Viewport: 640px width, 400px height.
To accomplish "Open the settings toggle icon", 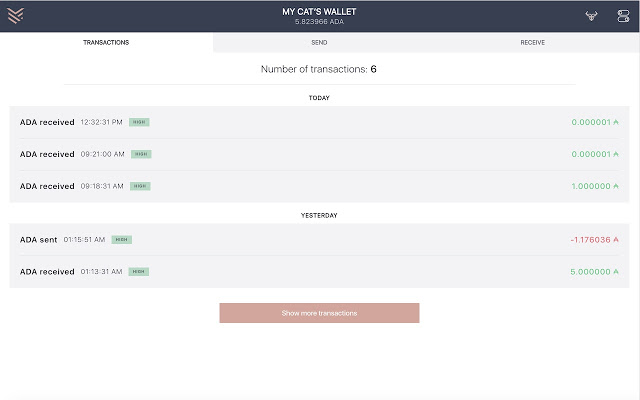I will pos(623,16).
